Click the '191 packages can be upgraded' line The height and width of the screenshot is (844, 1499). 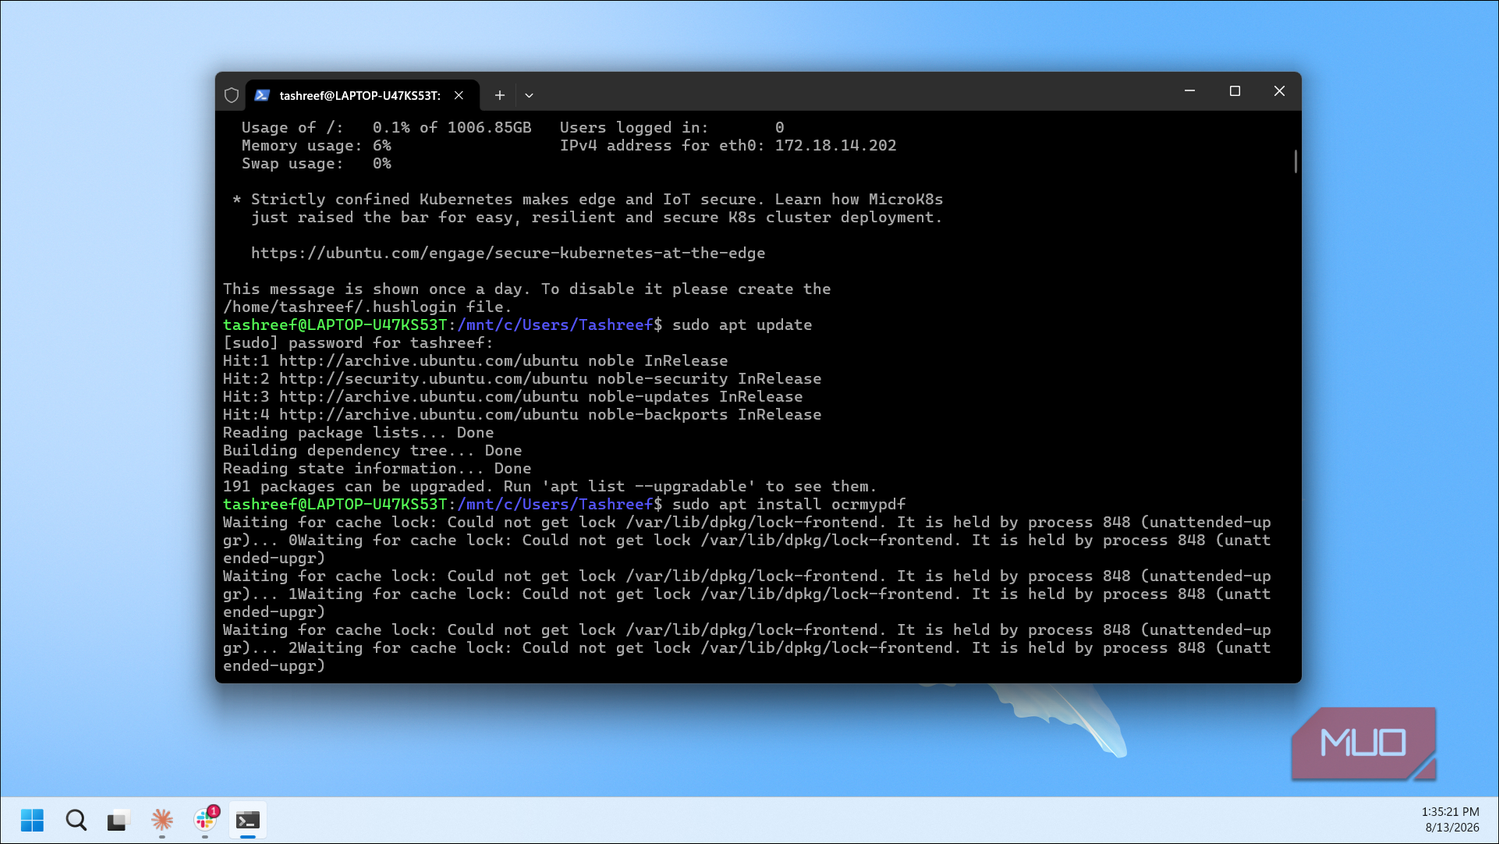point(549,487)
